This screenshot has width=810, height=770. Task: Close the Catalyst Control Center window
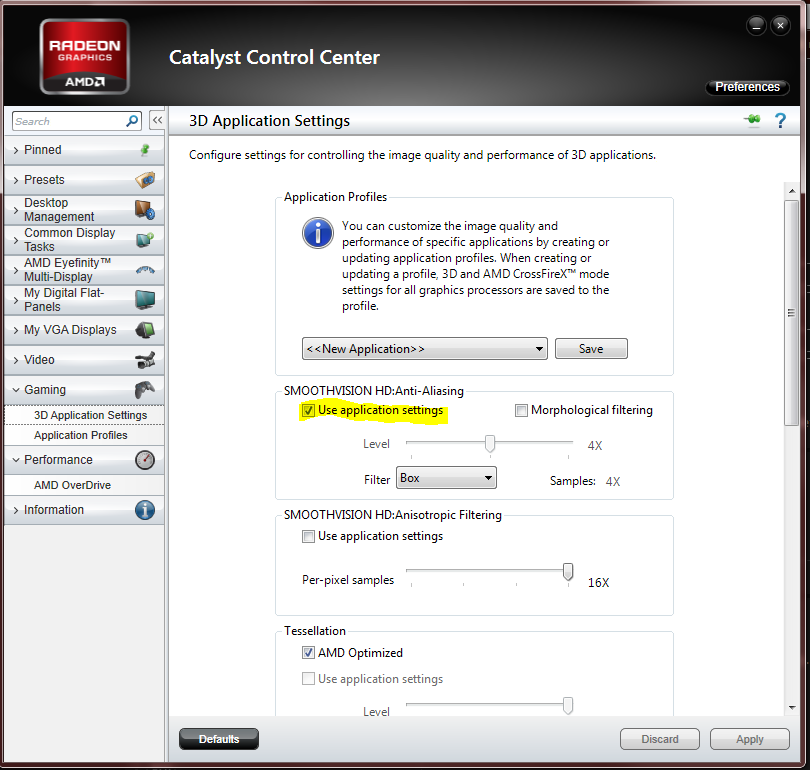(781, 25)
